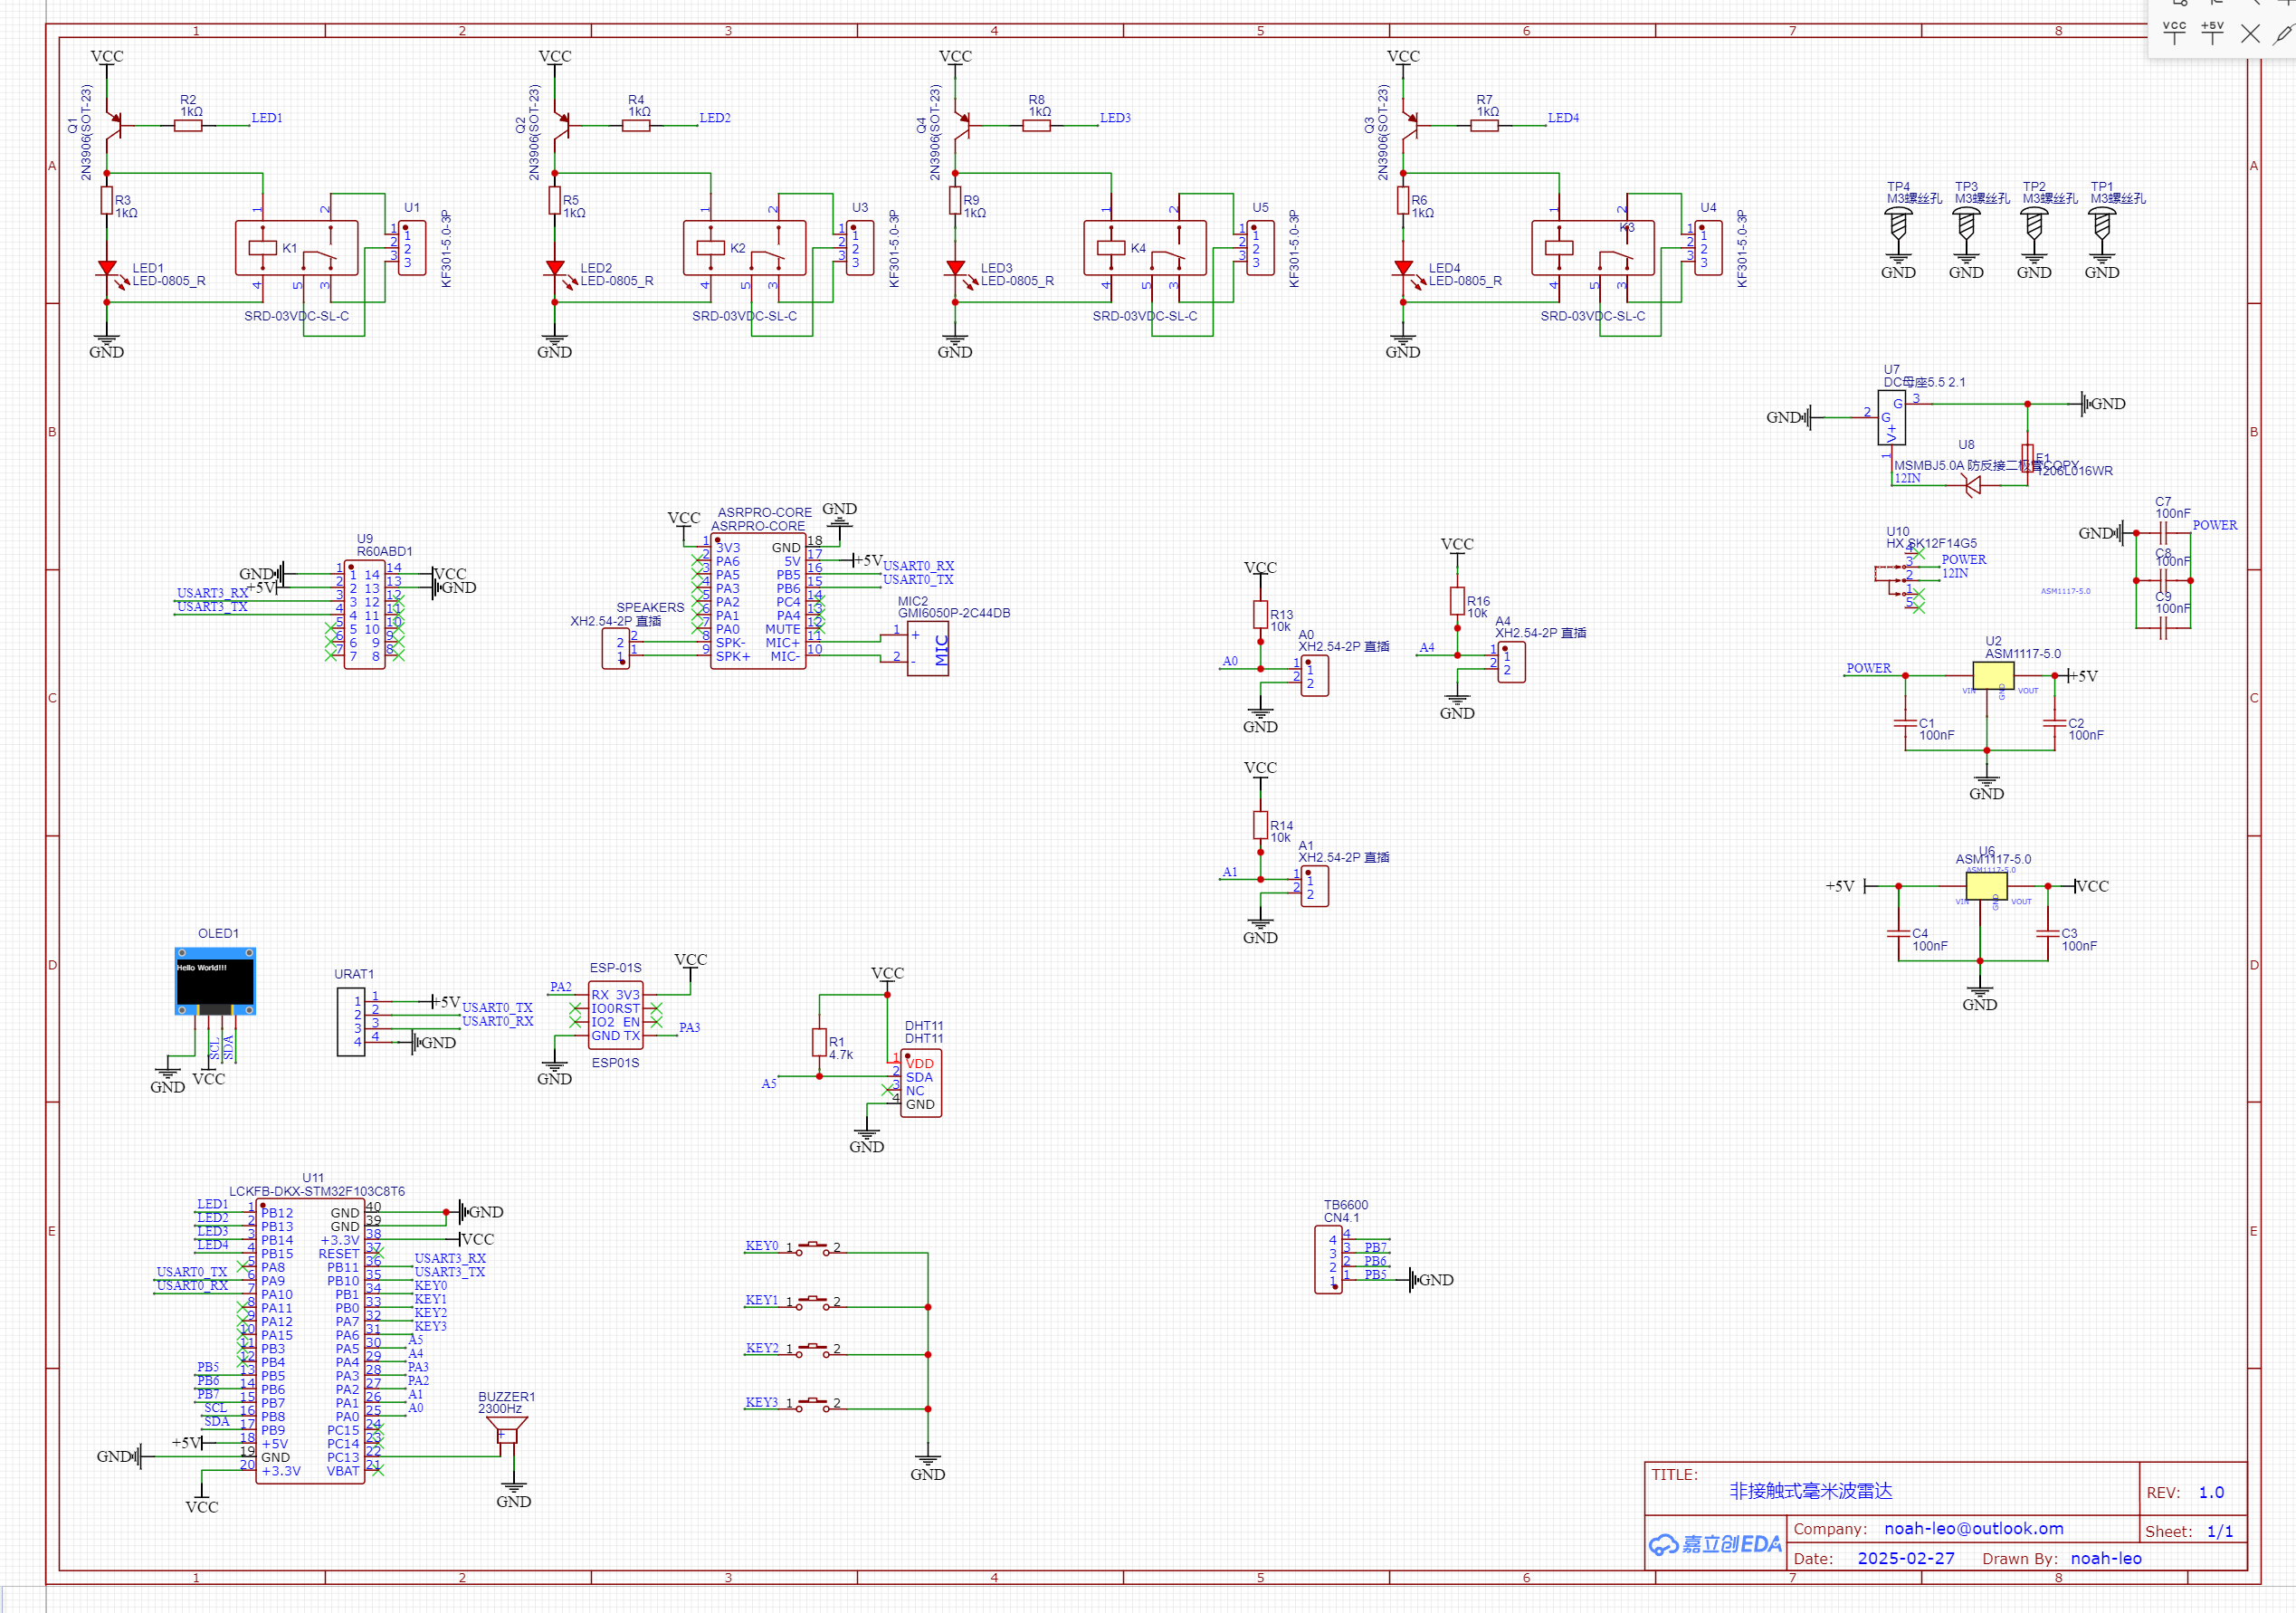
Task: Click the title text 非接触式毫米波雷达
Action: pyautogui.click(x=1810, y=1491)
